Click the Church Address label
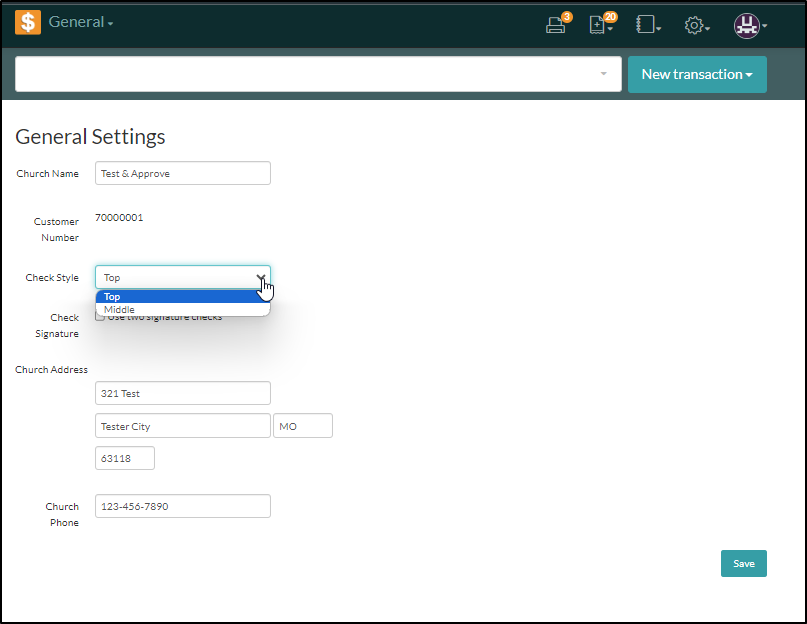 click(51, 370)
